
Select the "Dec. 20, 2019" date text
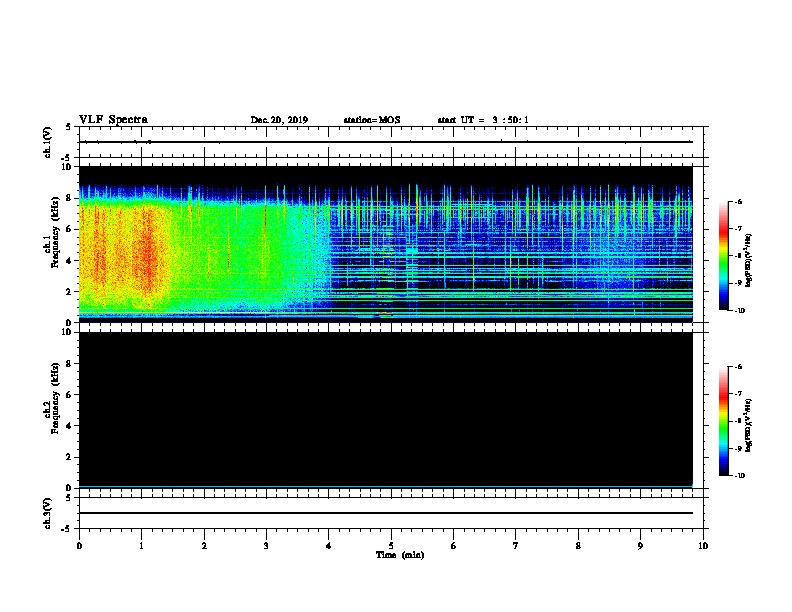tap(279, 120)
